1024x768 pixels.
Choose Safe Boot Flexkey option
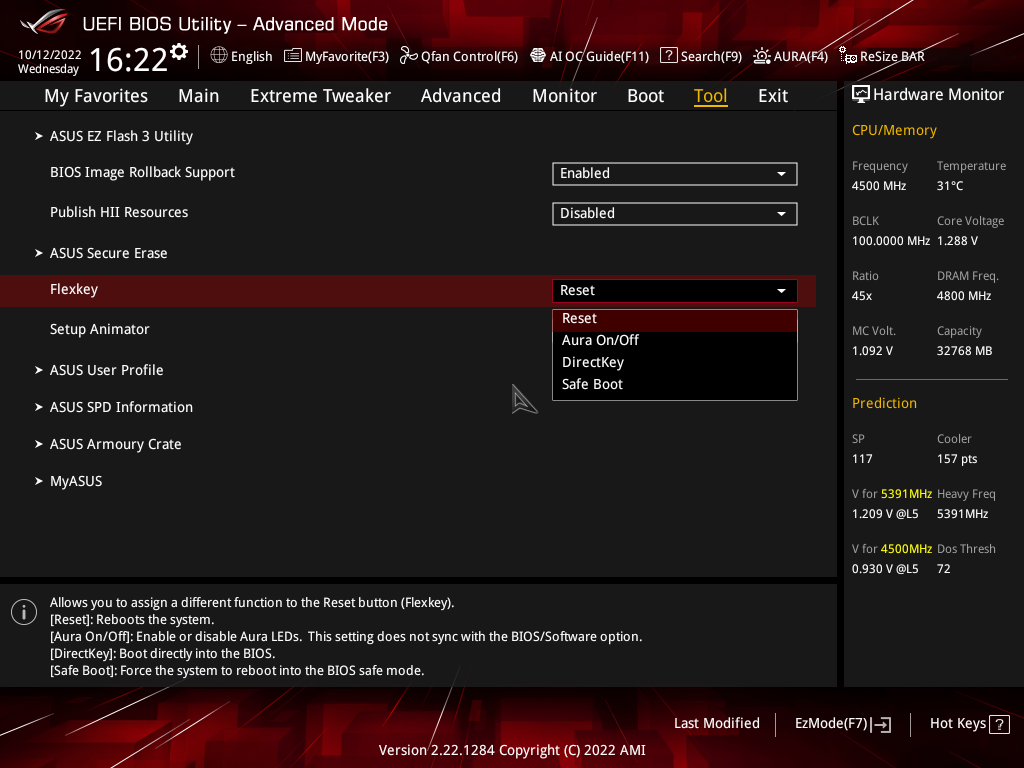click(x=675, y=385)
